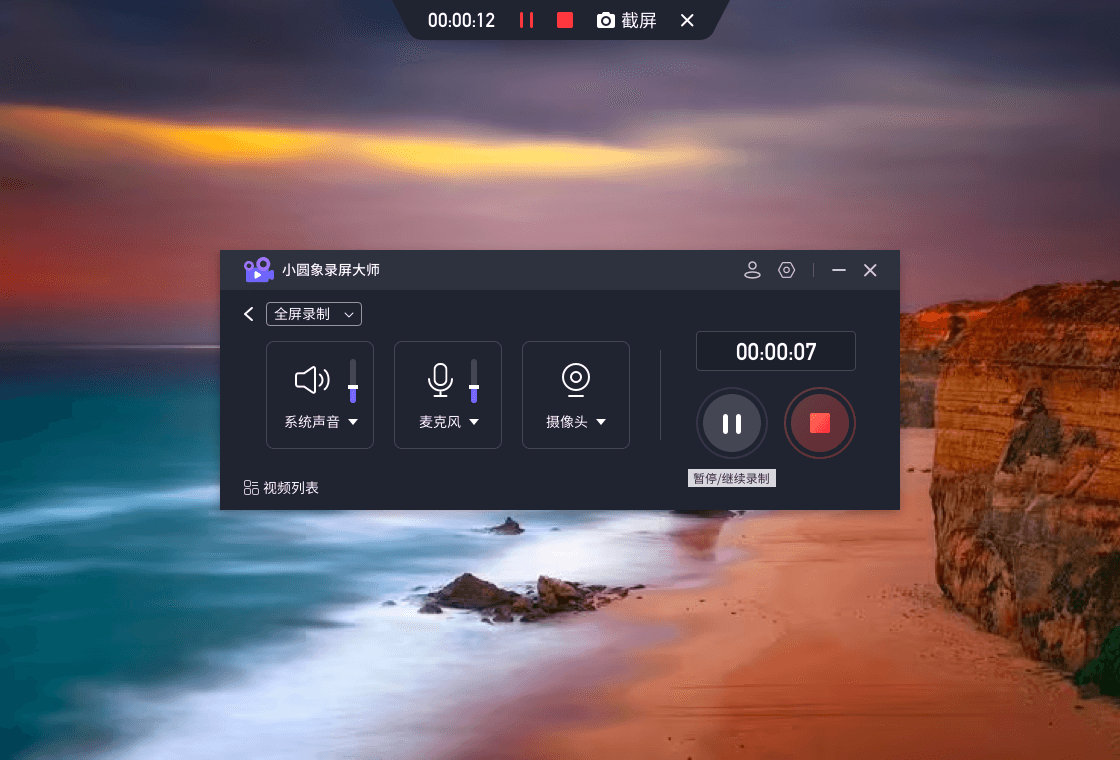This screenshot has height=760, width=1120.
Task: Expand the 系统声音 dropdown arrow
Action: [353, 422]
